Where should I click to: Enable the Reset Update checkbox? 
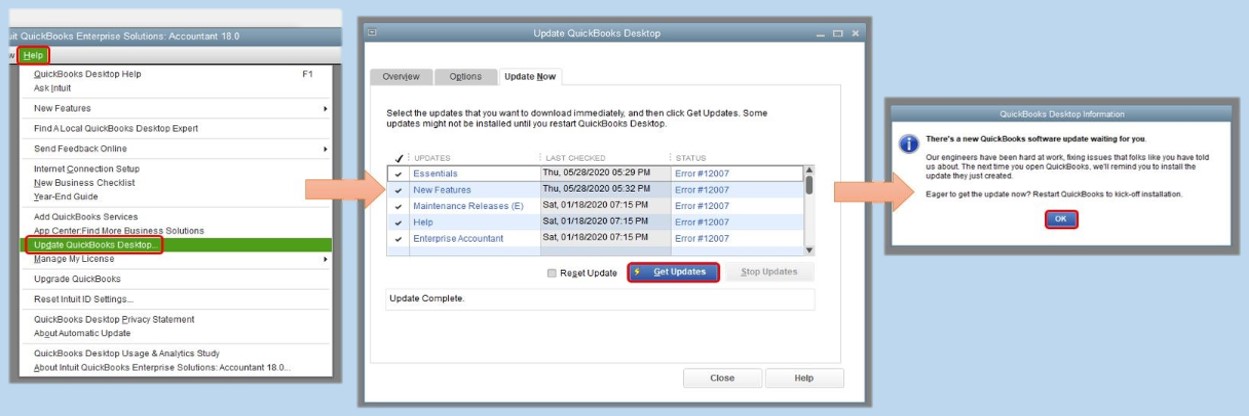click(552, 273)
